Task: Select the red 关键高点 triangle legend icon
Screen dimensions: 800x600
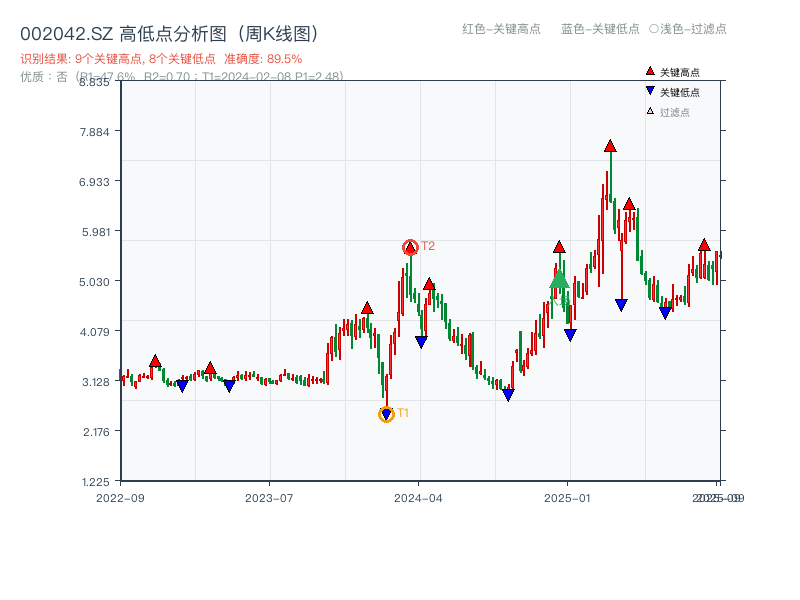Action: pyautogui.click(x=650, y=70)
